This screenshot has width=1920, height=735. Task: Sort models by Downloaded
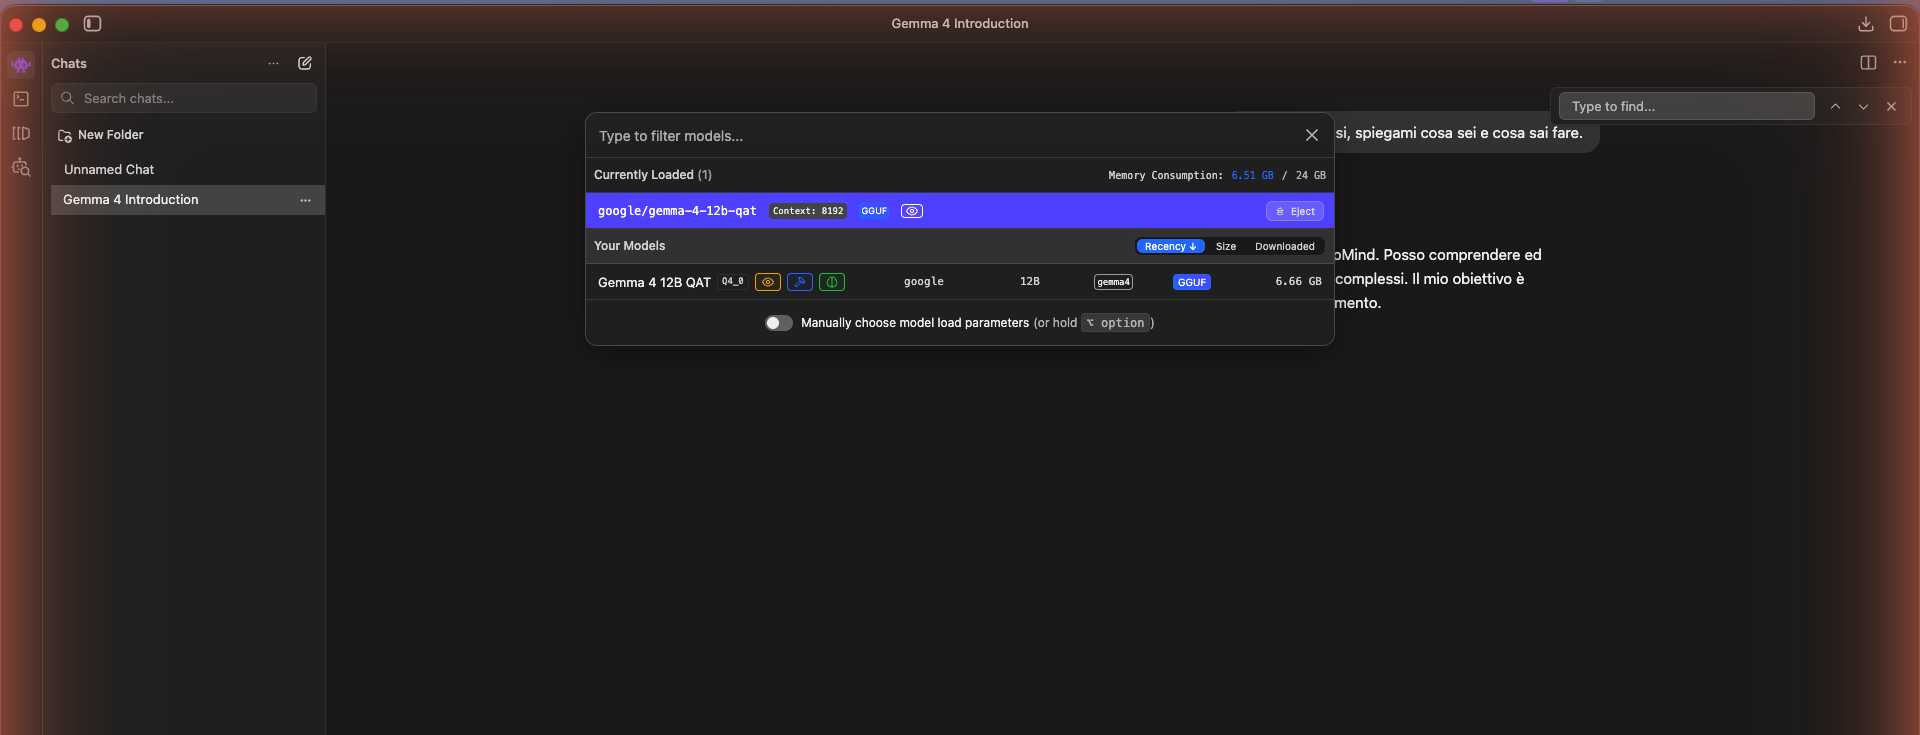point(1285,246)
